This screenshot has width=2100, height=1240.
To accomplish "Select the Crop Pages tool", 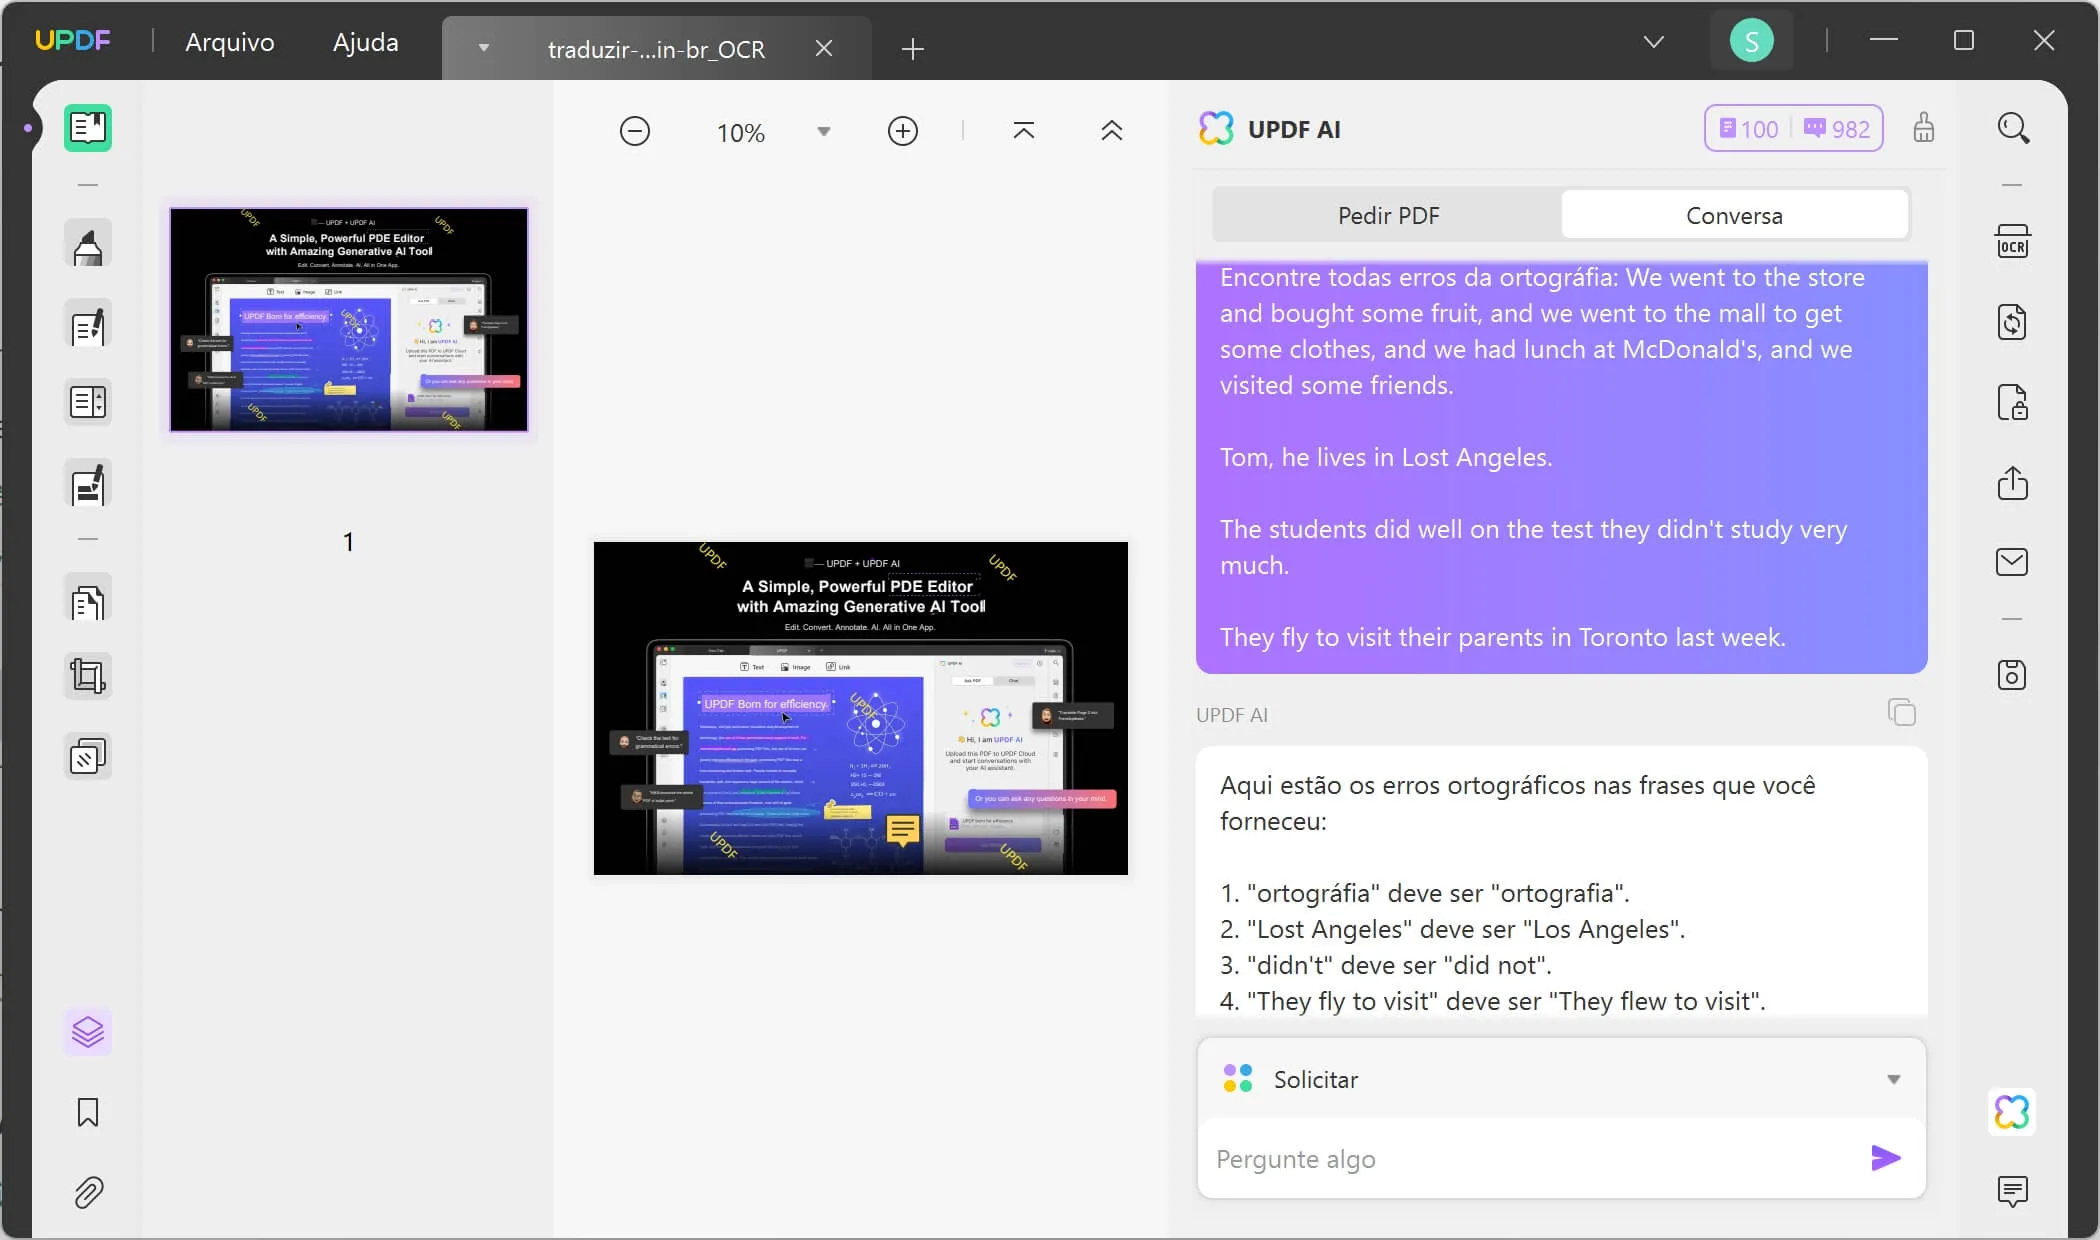I will (88, 677).
